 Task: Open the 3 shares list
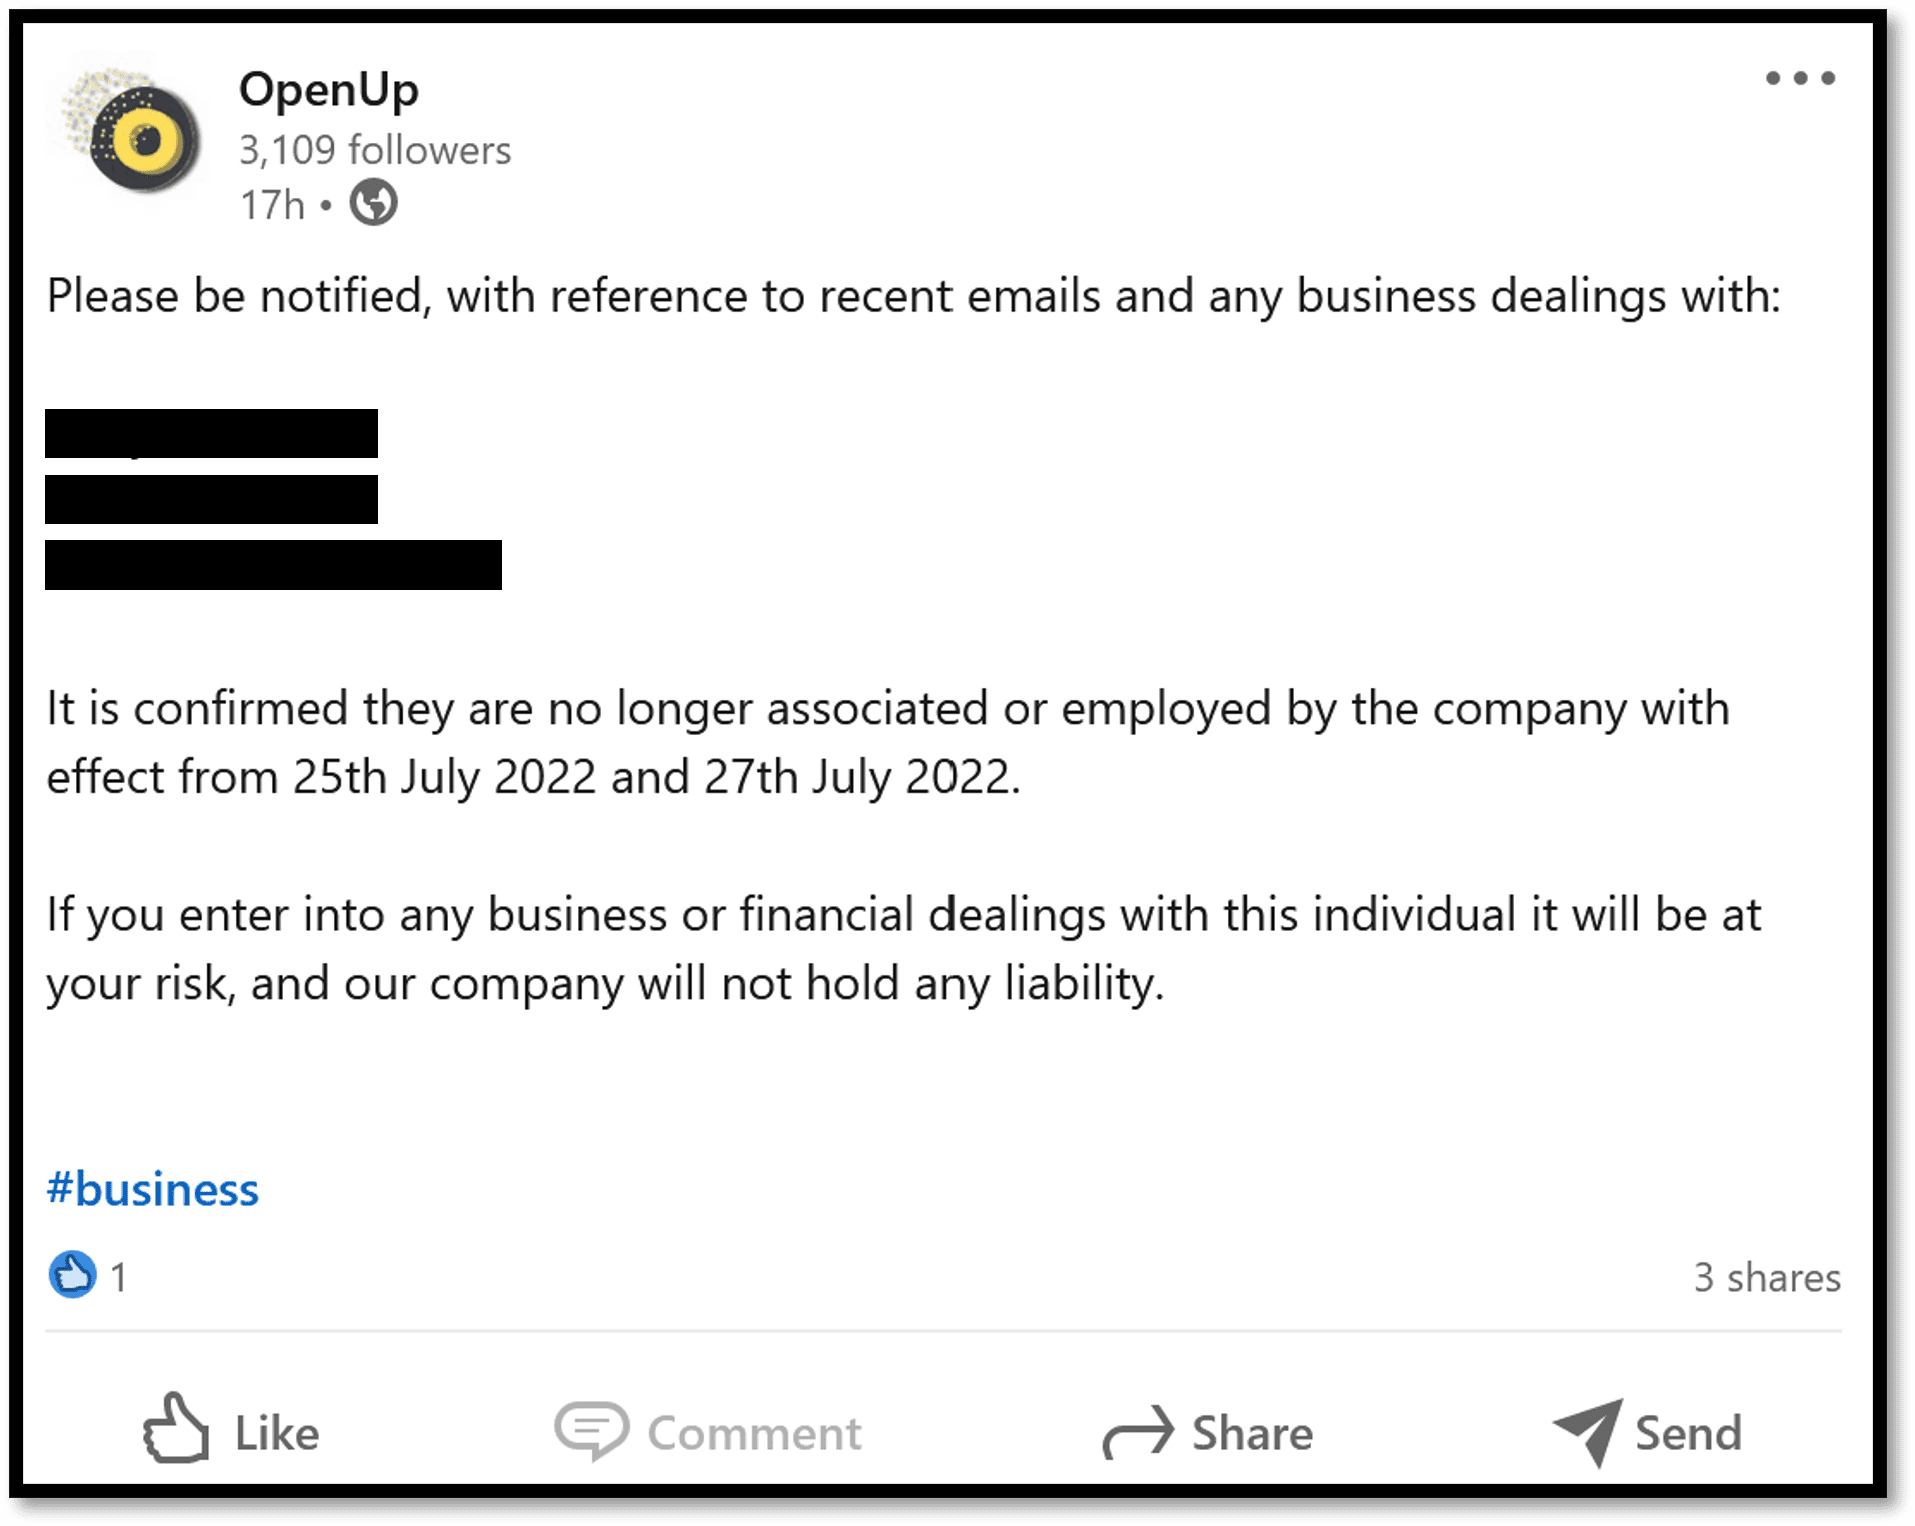tap(1766, 1277)
